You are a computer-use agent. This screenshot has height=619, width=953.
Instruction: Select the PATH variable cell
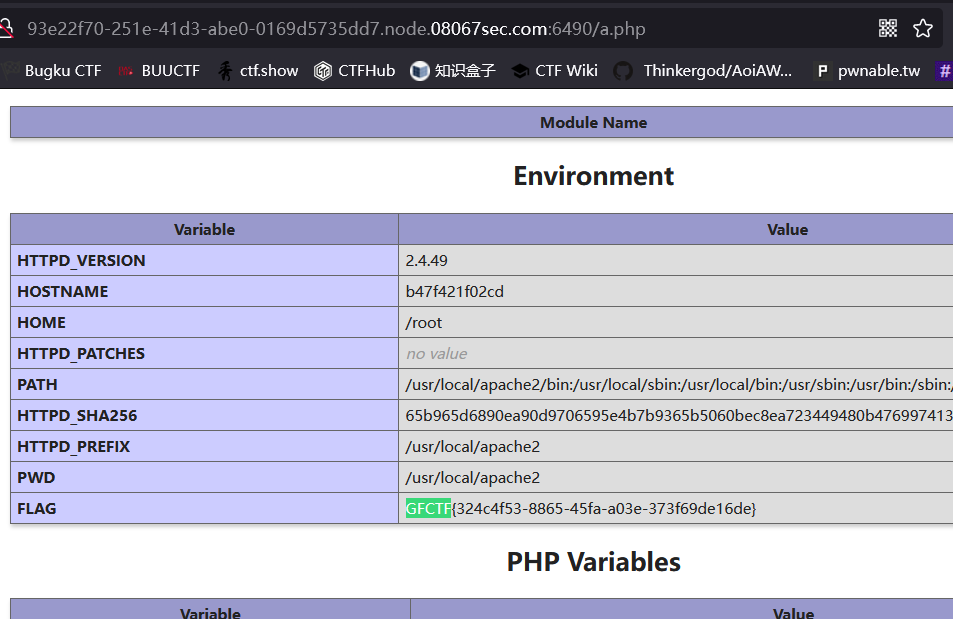pos(204,384)
